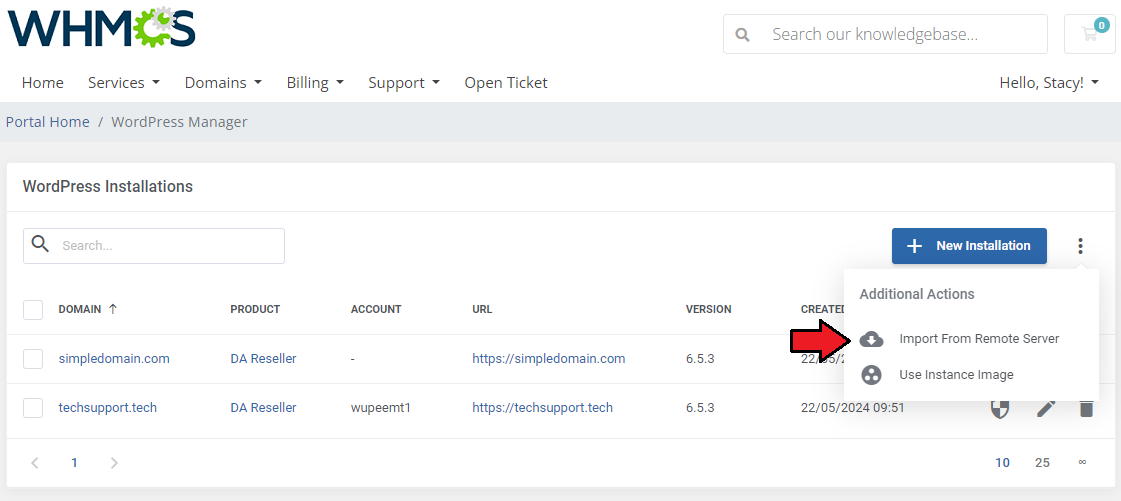
Task: Click the Use Instance Image icon
Action: pos(871,374)
